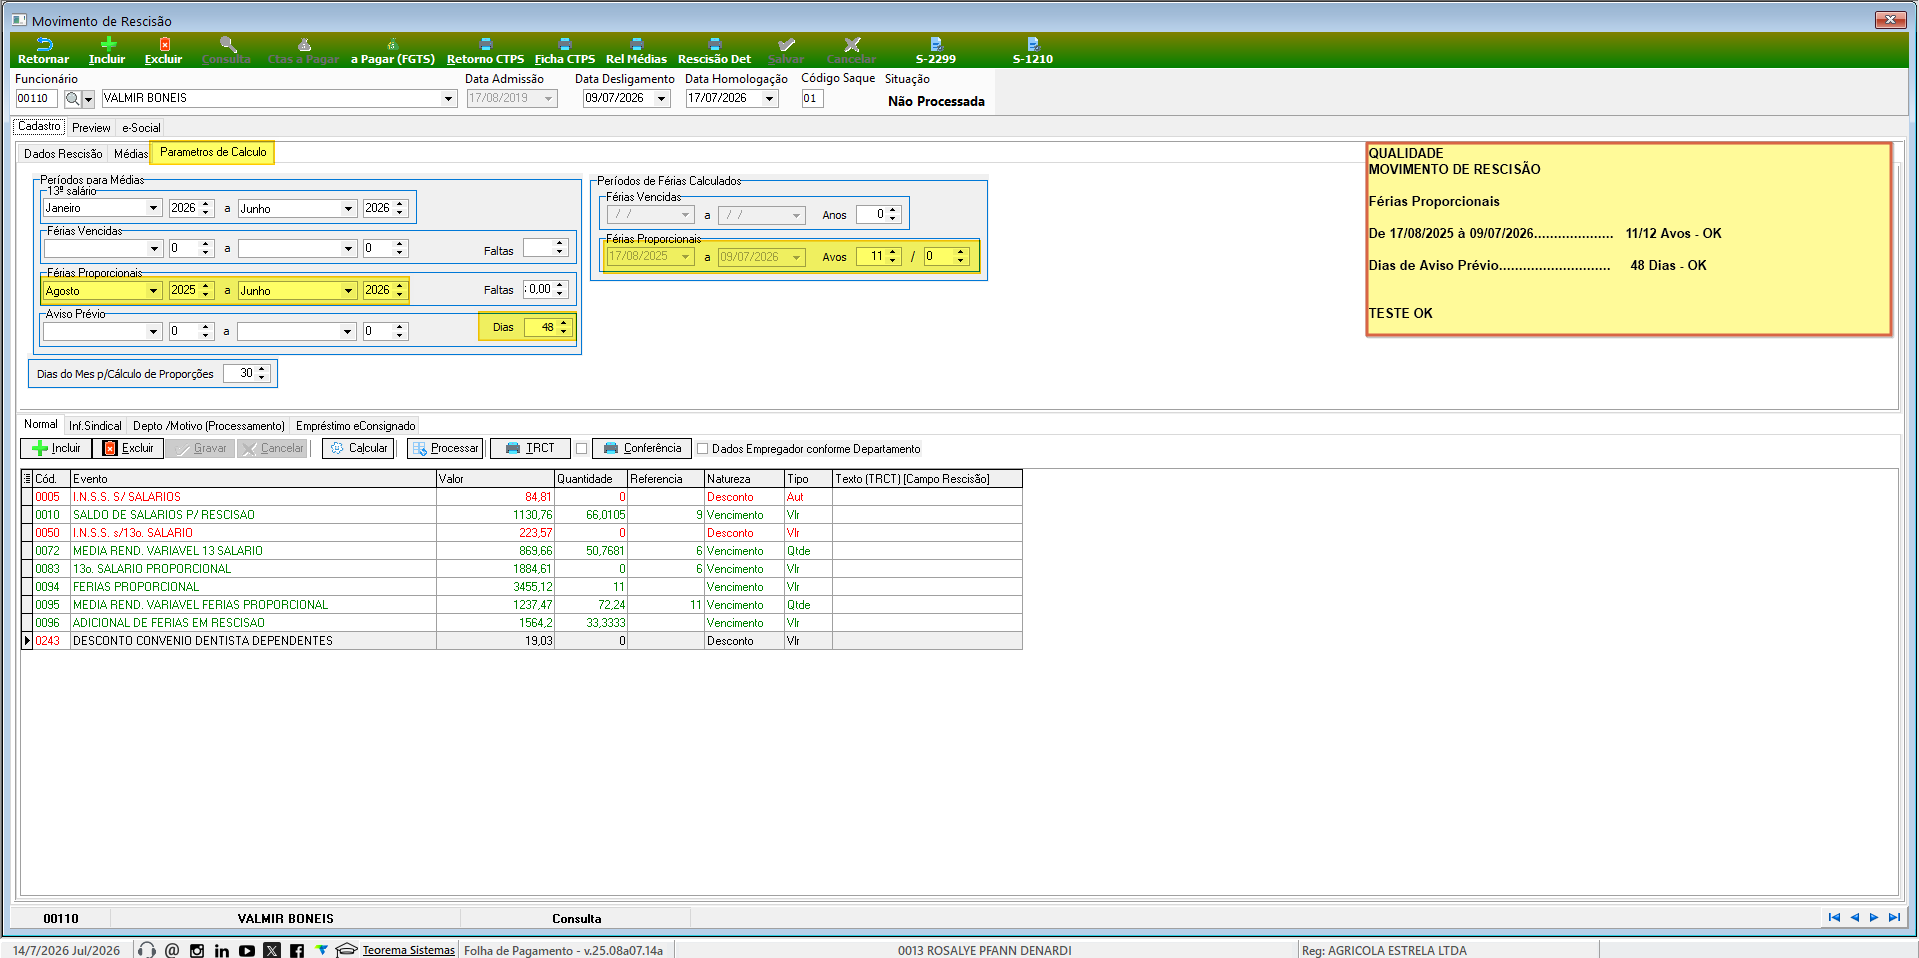Expand the Data Desligamento date dropdown
This screenshot has height=958, width=1919.
662,98
